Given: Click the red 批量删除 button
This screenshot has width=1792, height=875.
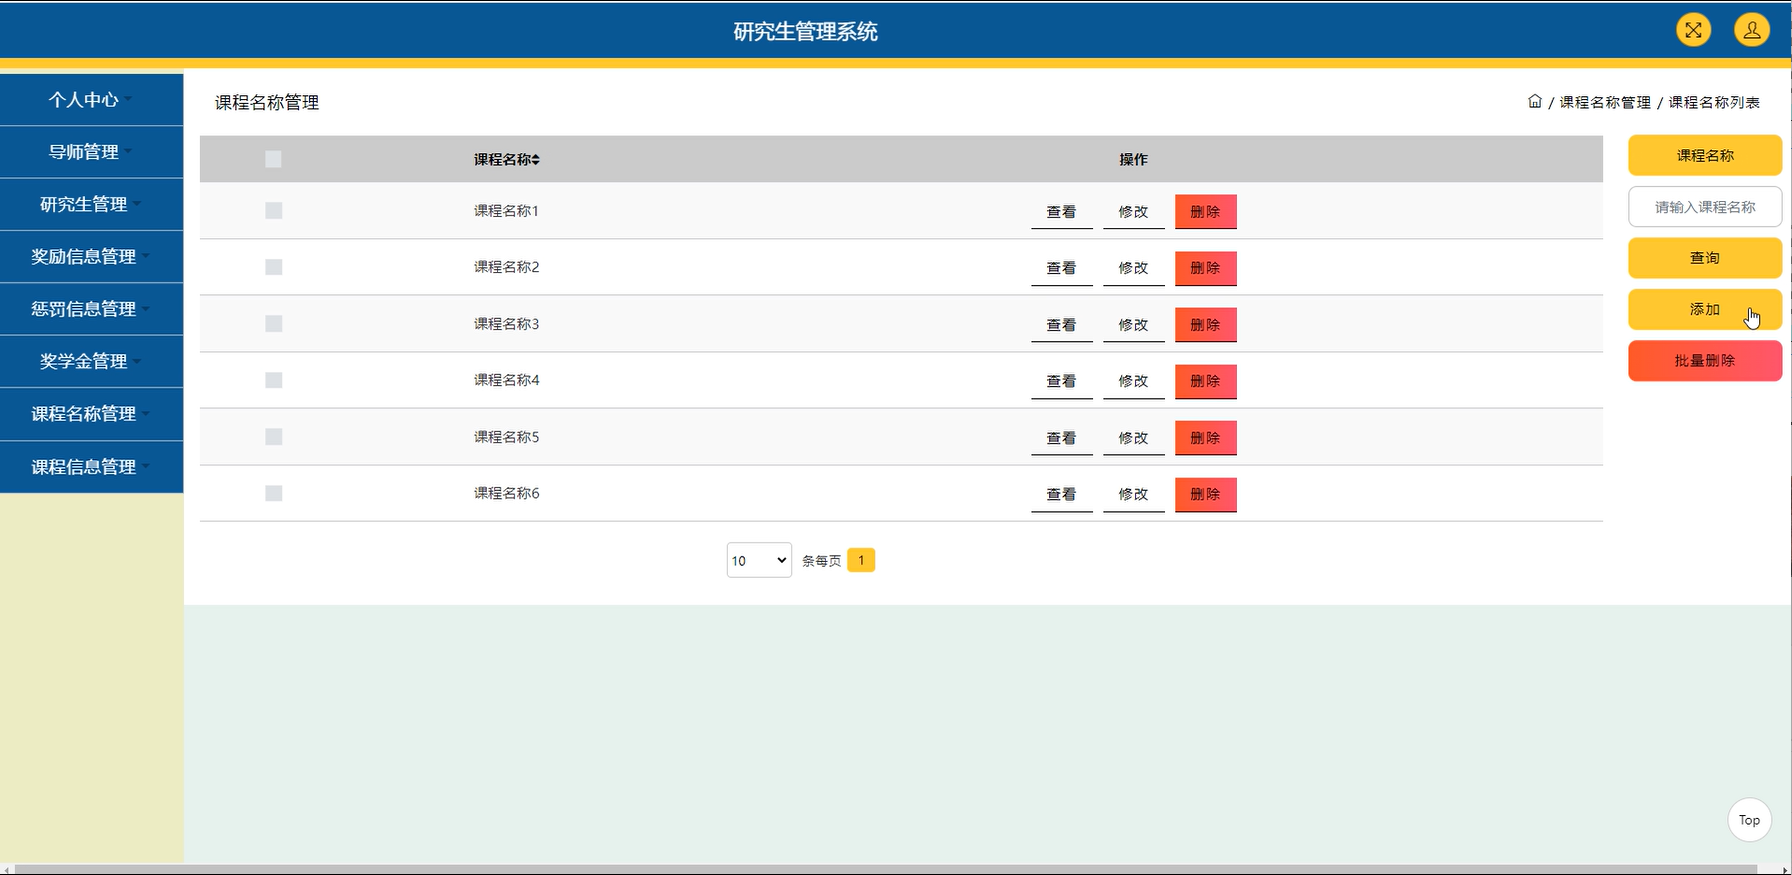Looking at the screenshot, I should click(x=1705, y=361).
